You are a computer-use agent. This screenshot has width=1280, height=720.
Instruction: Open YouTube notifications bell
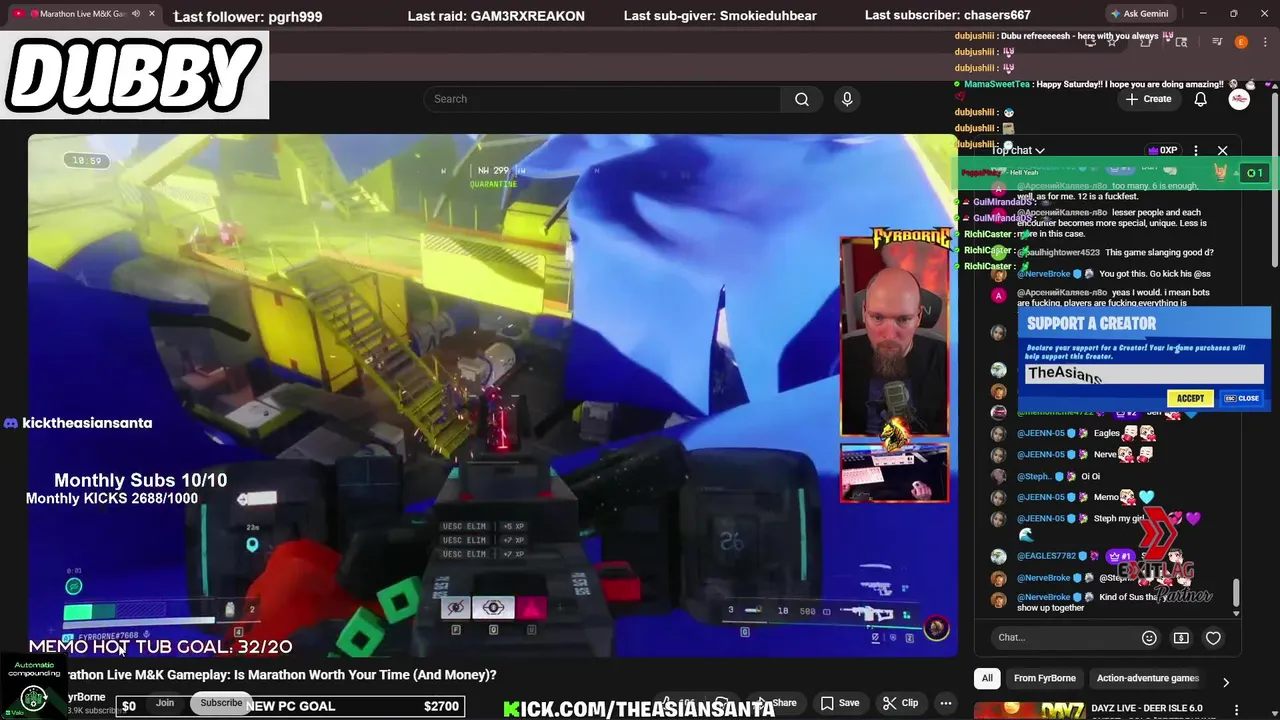(x=1201, y=99)
